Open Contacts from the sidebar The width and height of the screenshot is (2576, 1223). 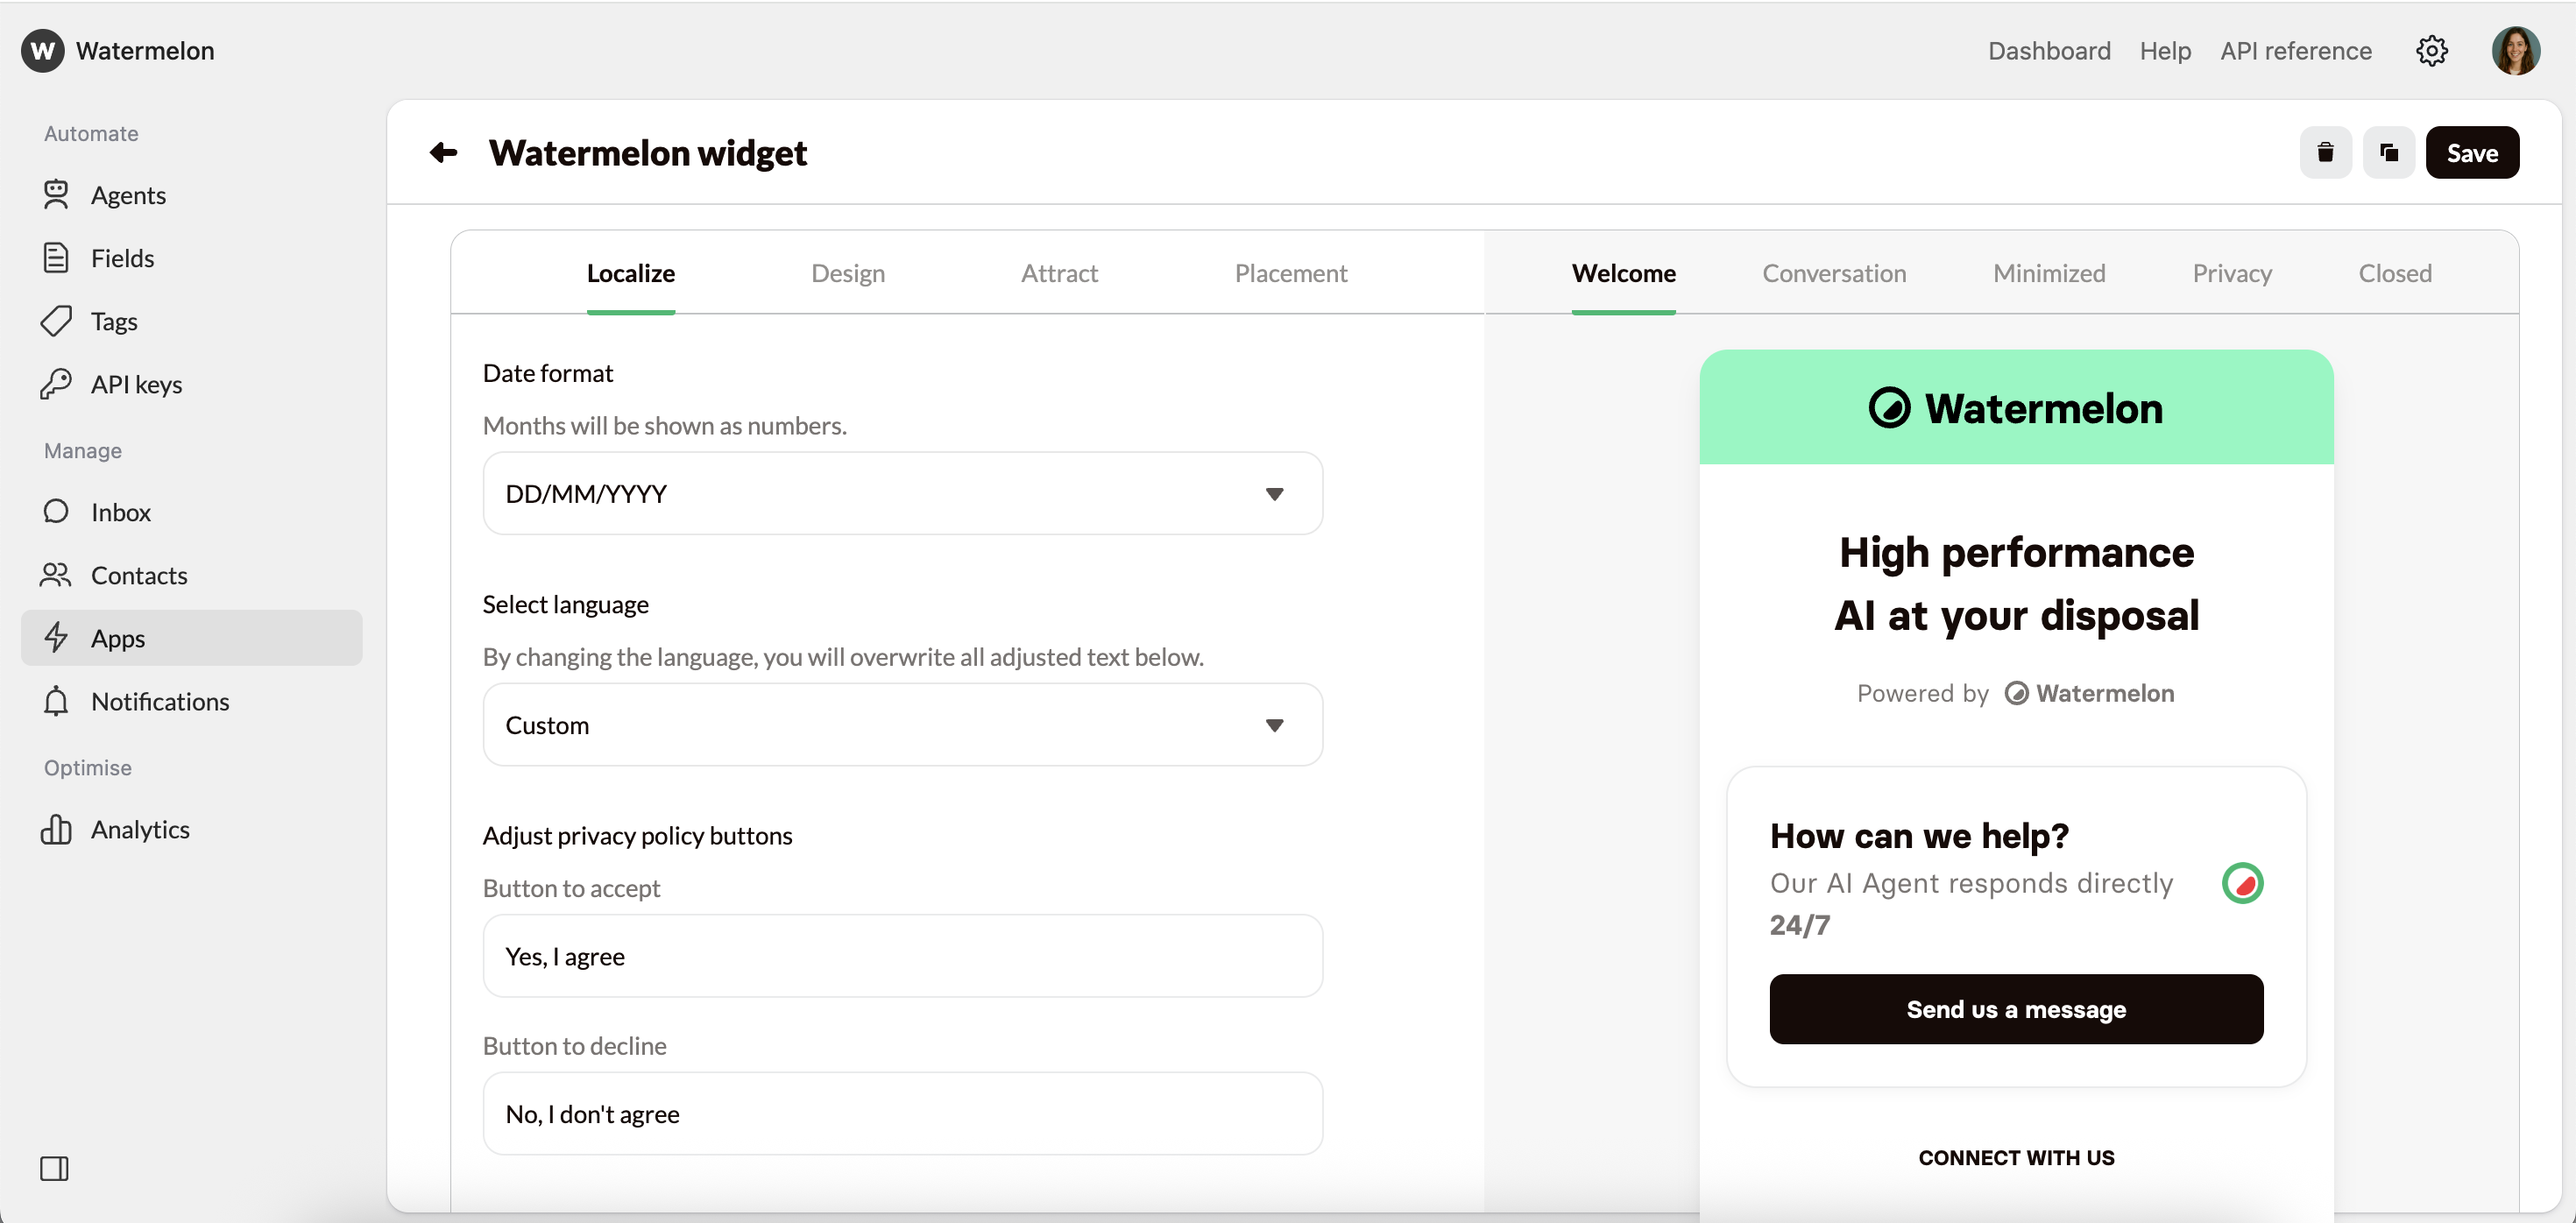pyautogui.click(x=139, y=575)
